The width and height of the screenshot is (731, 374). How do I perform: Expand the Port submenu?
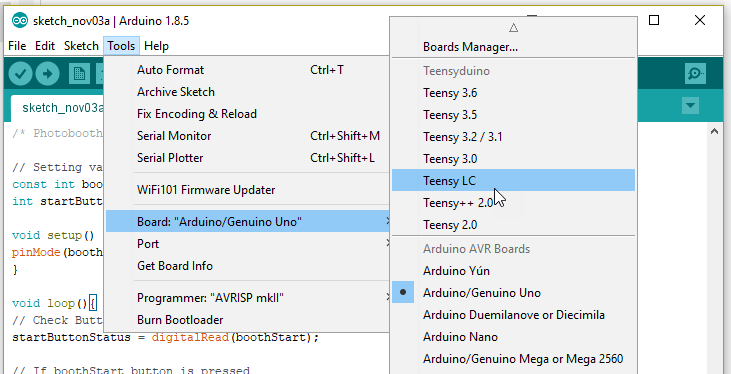tap(248, 243)
